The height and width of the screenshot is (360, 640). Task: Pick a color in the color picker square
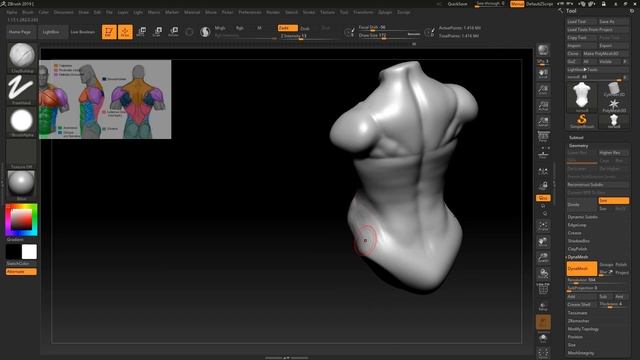[x=21, y=219]
